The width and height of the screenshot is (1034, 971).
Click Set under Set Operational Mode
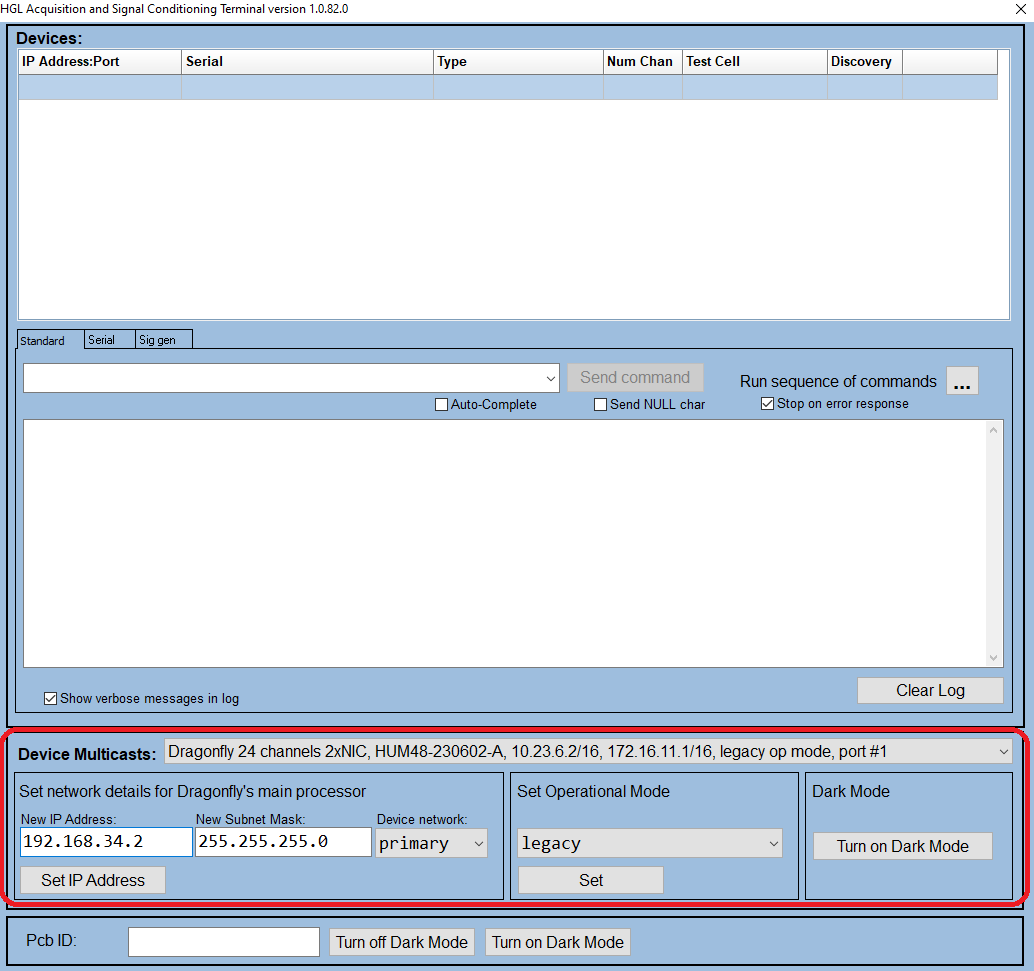click(x=591, y=880)
